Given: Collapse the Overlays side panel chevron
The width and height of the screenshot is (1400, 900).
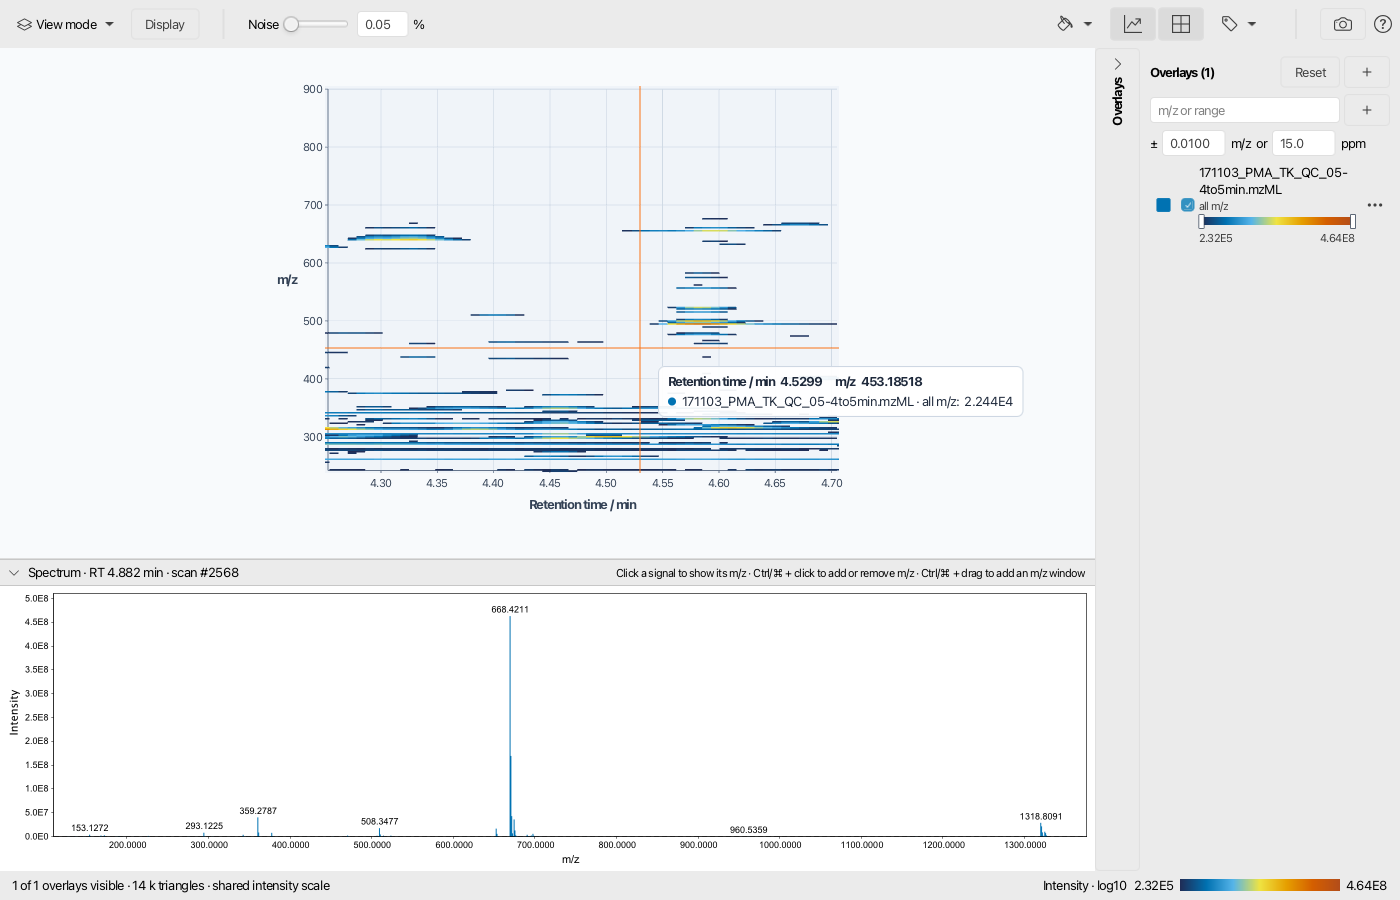Looking at the screenshot, I should point(1118,64).
